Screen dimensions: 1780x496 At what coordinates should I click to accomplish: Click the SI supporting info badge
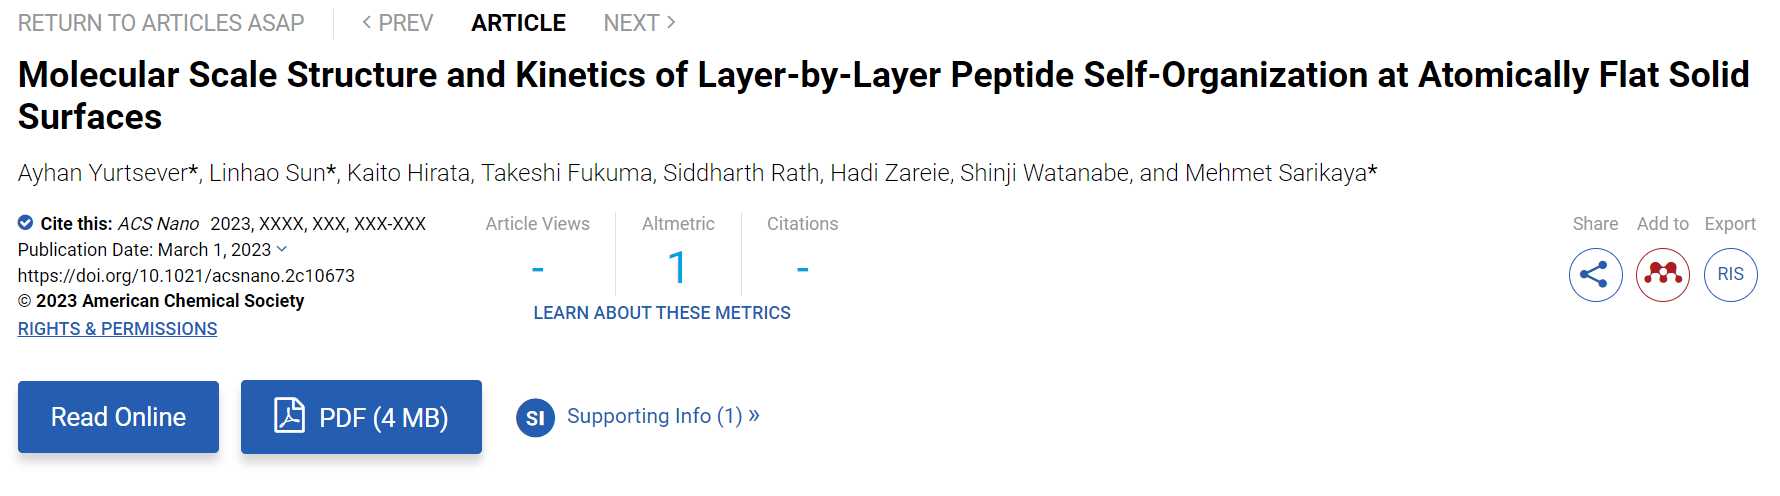coord(535,418)
